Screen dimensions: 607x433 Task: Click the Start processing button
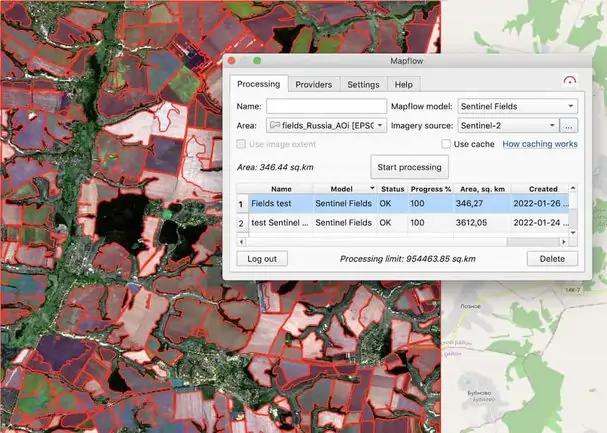(410, 167)
